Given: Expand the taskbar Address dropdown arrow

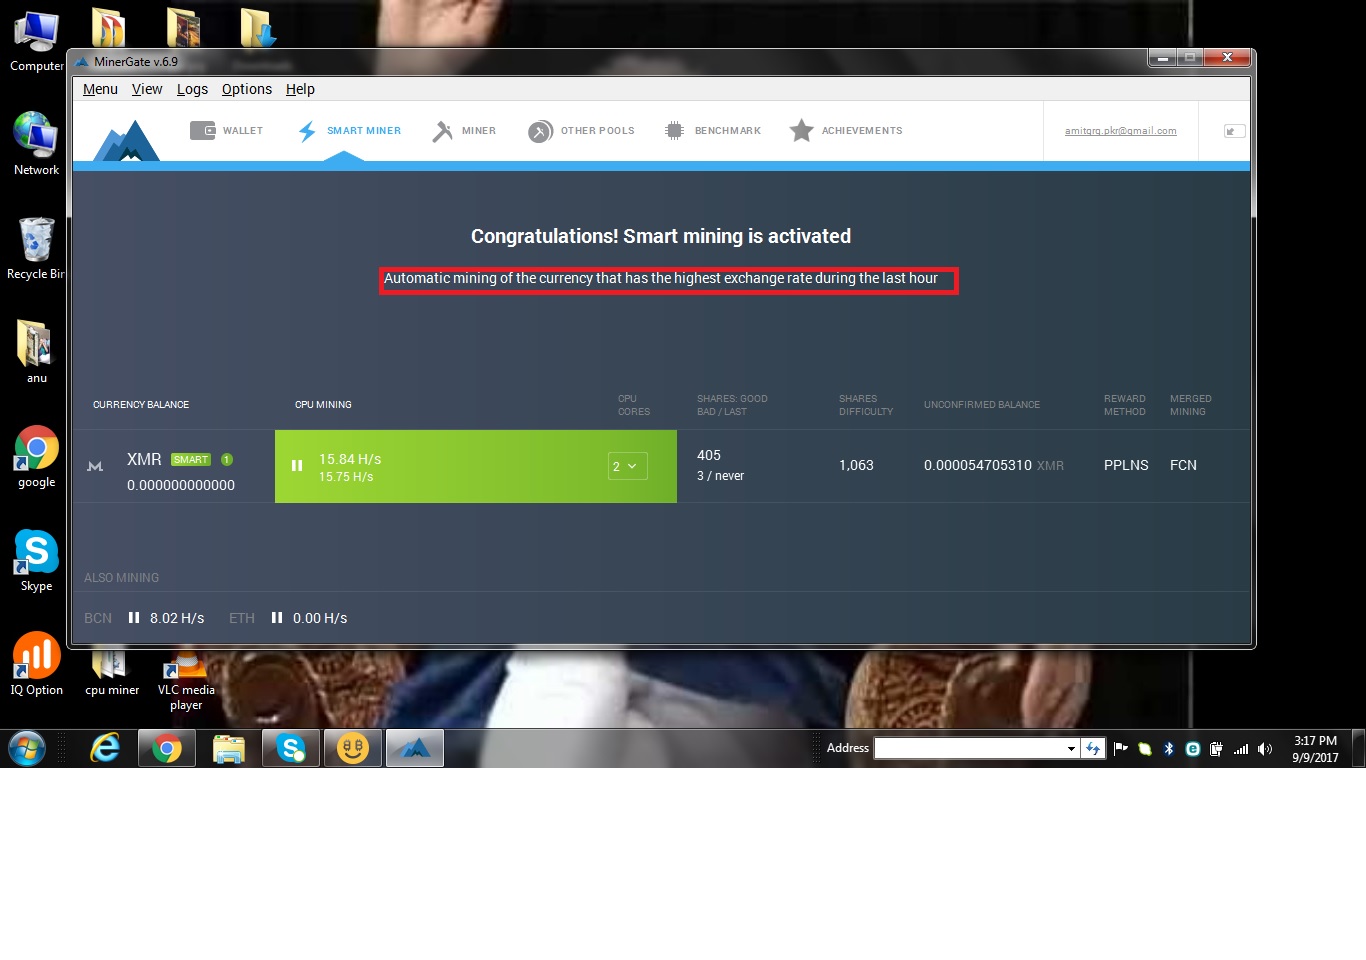Looking at the screenshot, I should [1071, 748].
